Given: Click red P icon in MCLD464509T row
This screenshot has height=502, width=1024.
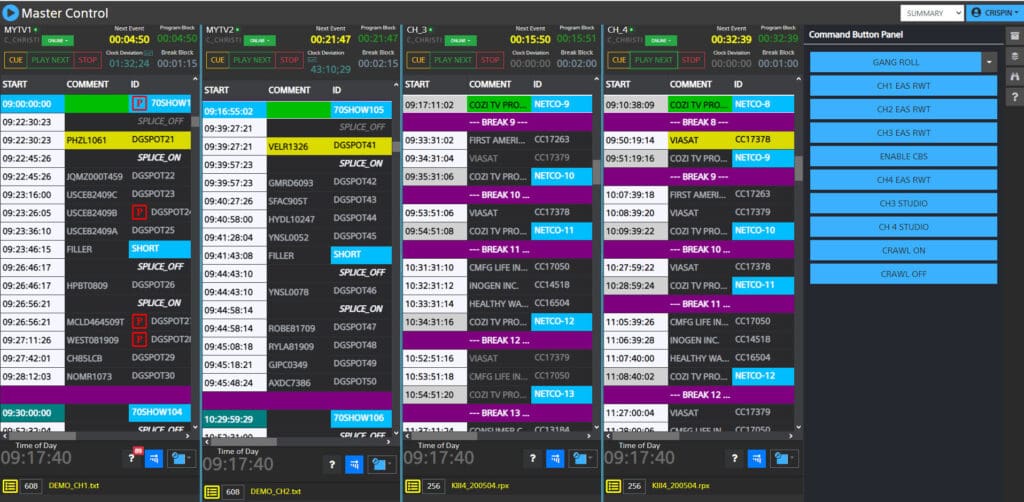Looking at the screenshot, I should coord(138,321).
